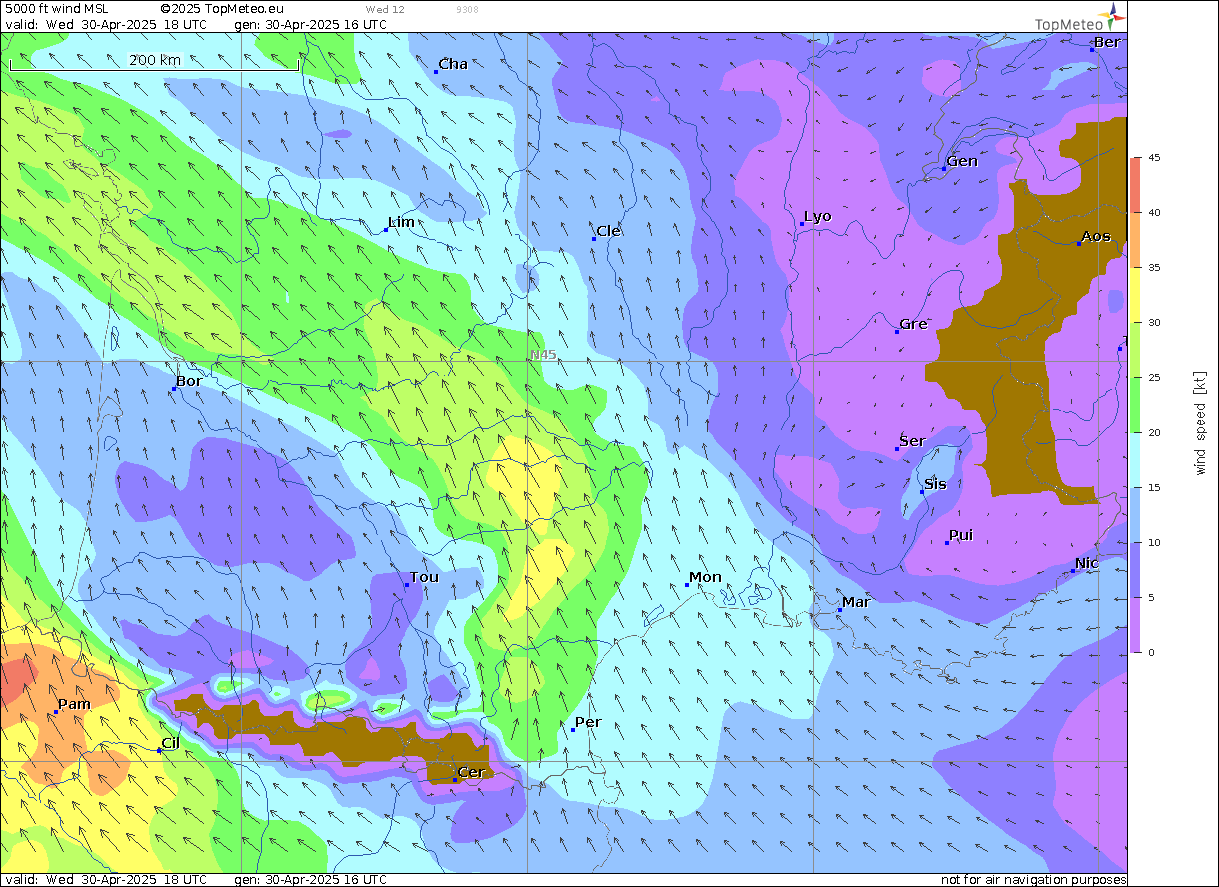Click the "Cha" city label
1219x887 pixels.
point(453,64)
